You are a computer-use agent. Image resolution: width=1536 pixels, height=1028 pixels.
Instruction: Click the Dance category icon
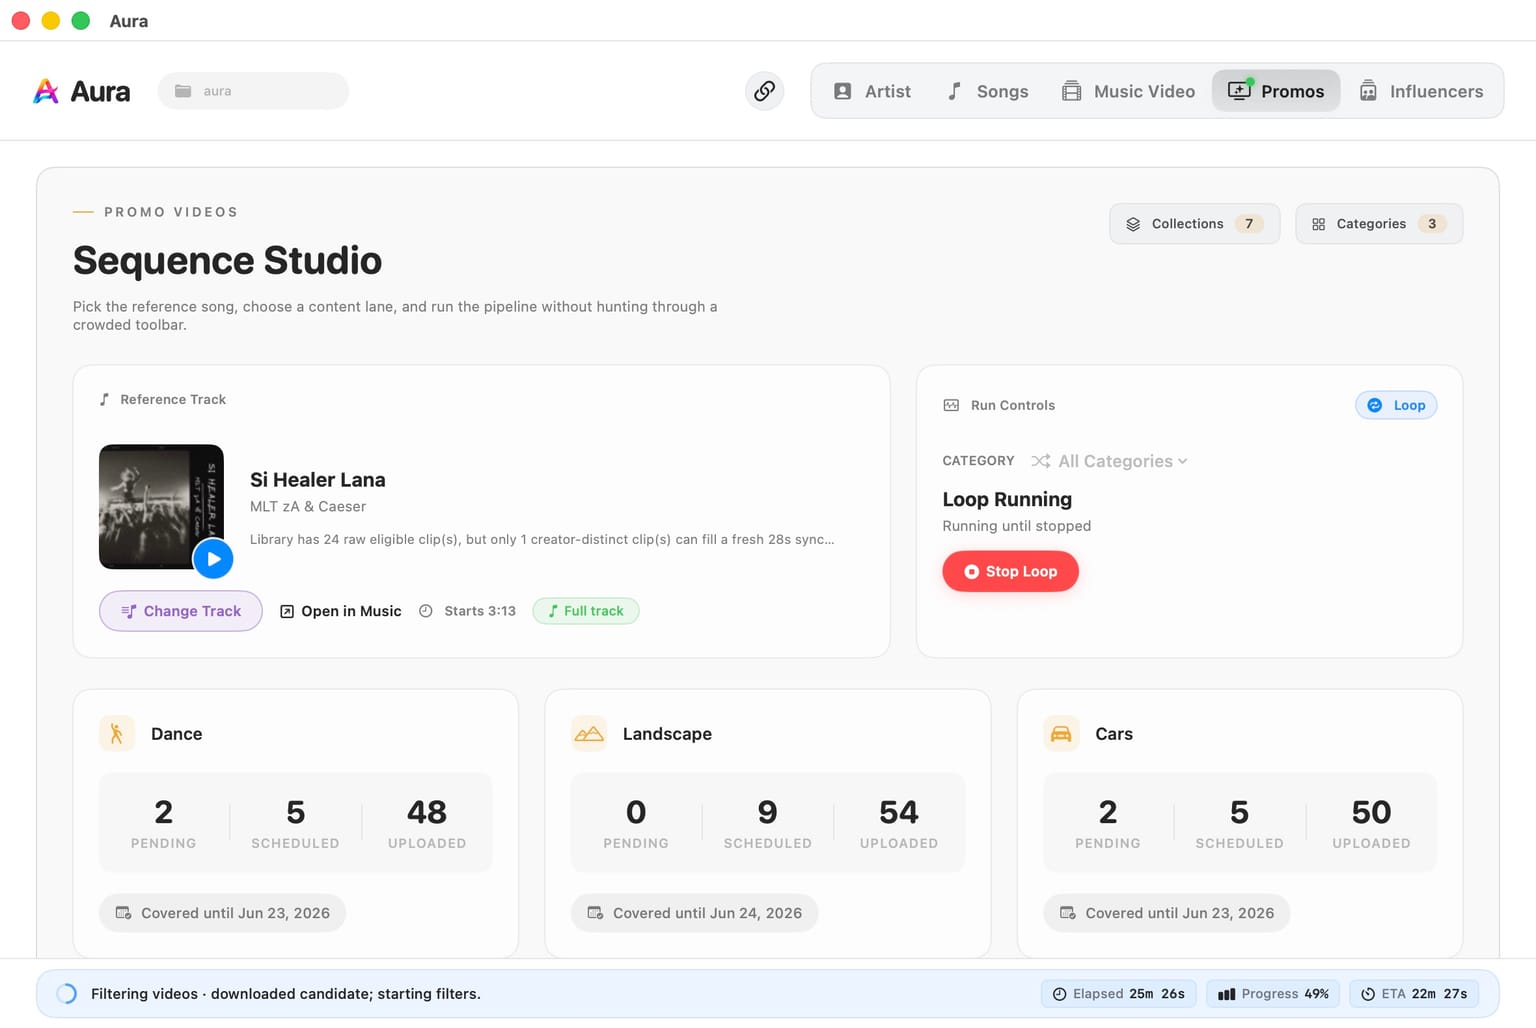click(x=117, y=734)
